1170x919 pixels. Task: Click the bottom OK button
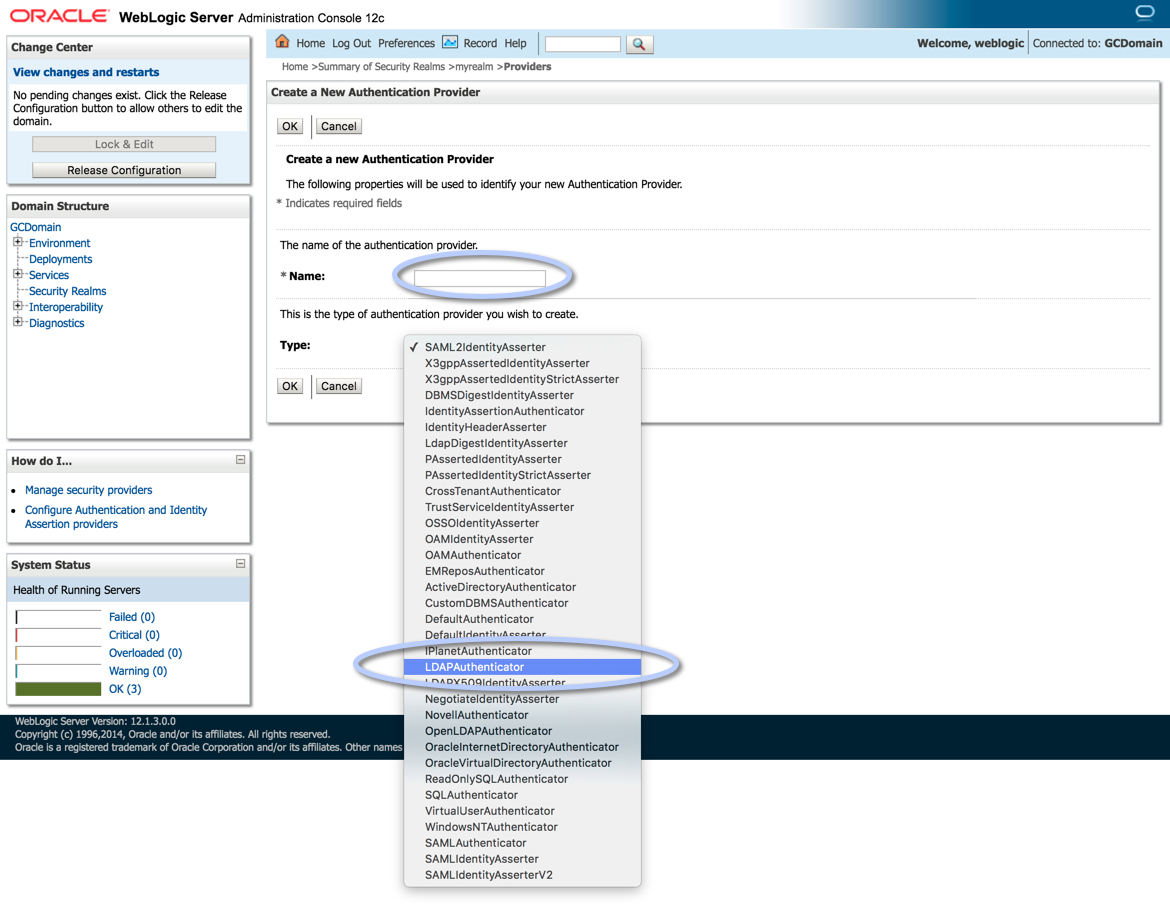(290, 386)
